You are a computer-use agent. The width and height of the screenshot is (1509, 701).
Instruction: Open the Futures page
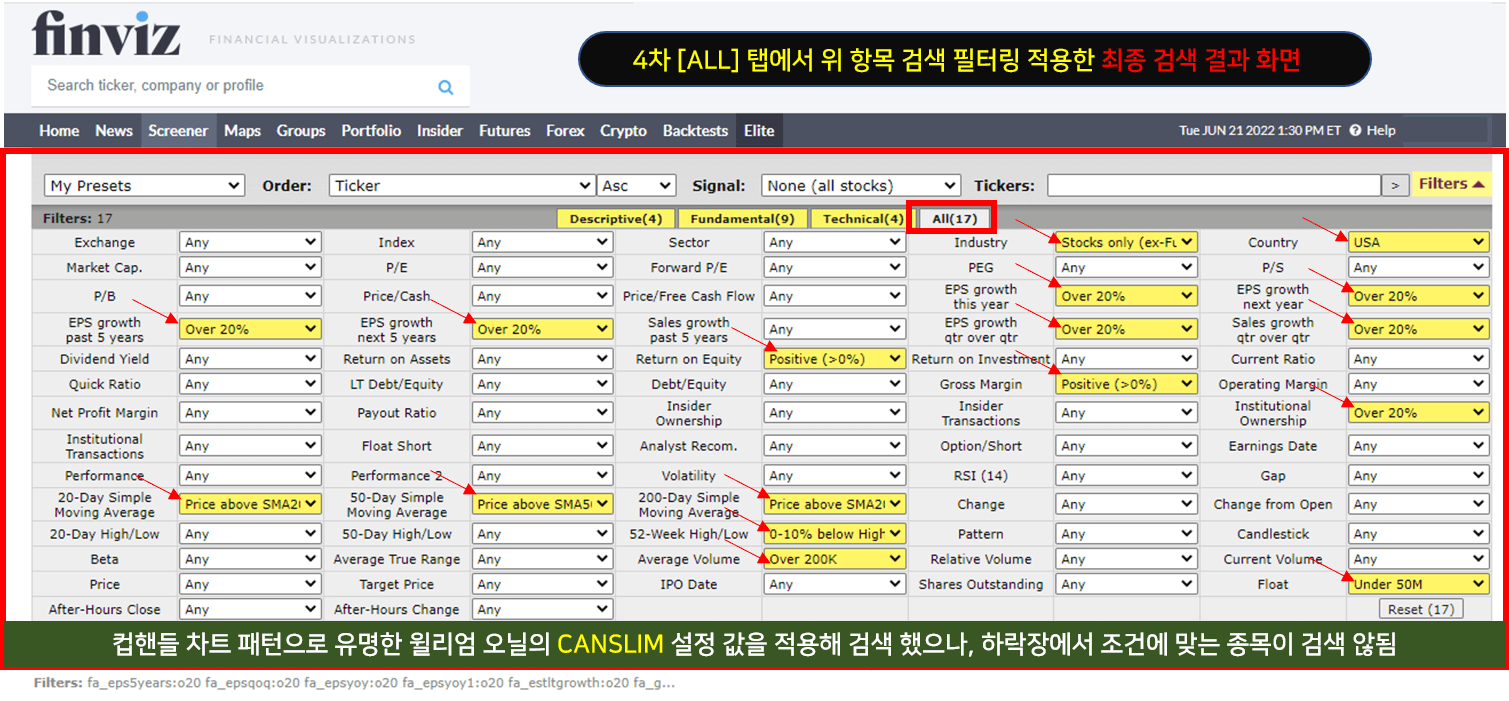(504, 131)
